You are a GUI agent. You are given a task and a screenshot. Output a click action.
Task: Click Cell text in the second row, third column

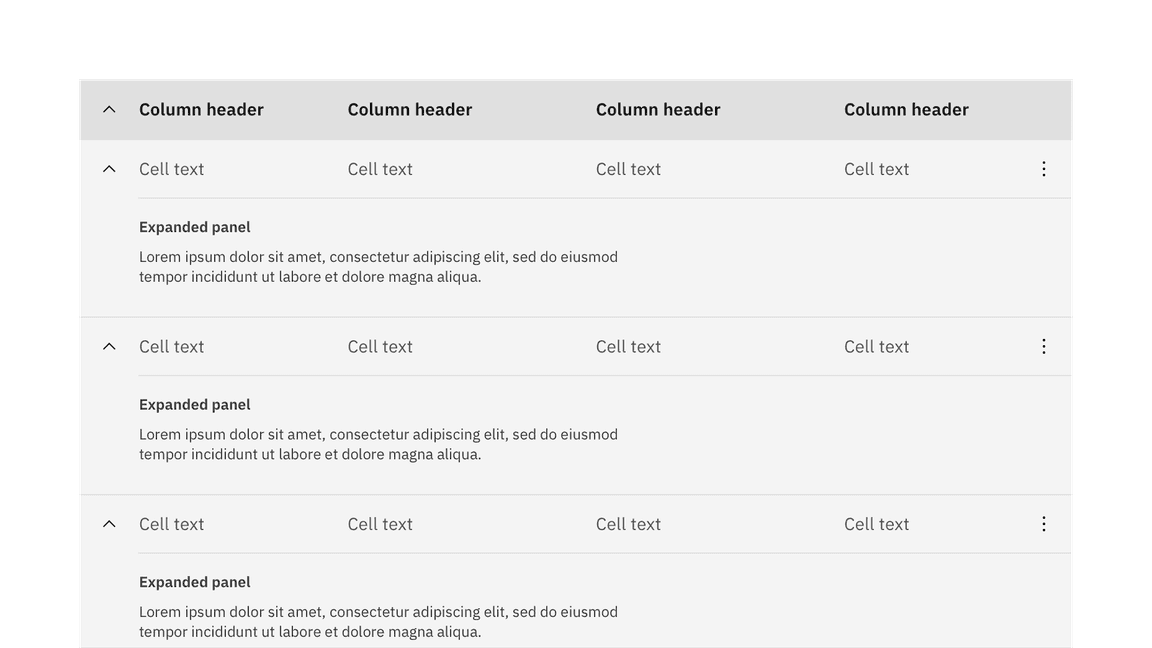628,346
